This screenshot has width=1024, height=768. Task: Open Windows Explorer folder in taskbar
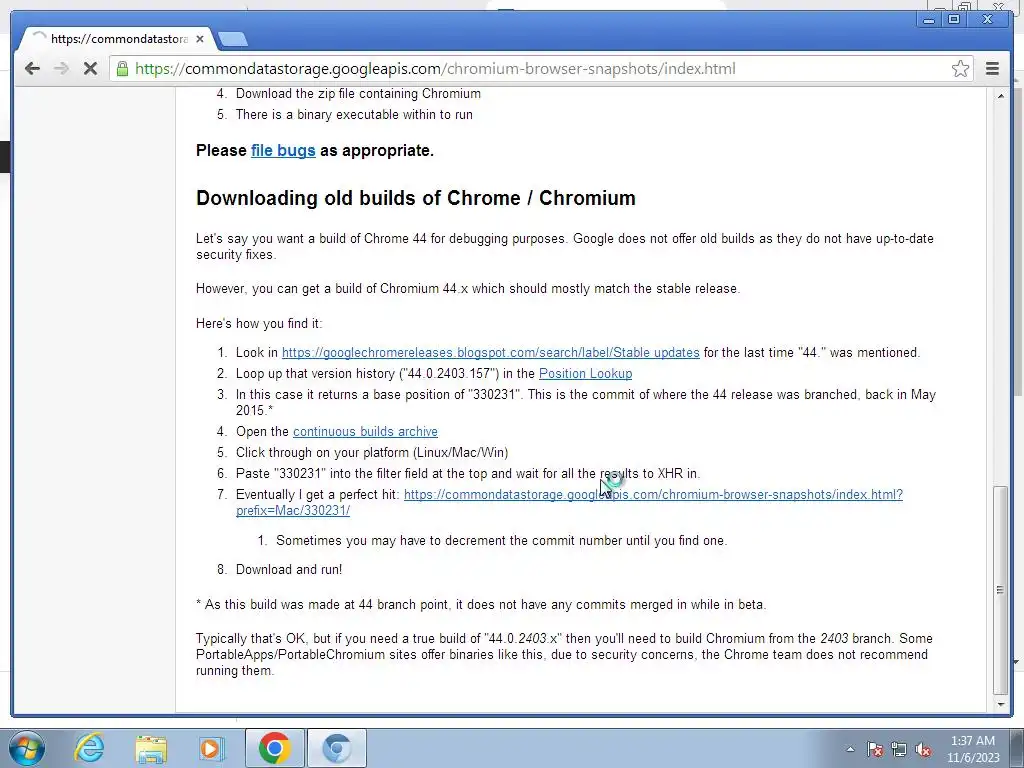151,748
